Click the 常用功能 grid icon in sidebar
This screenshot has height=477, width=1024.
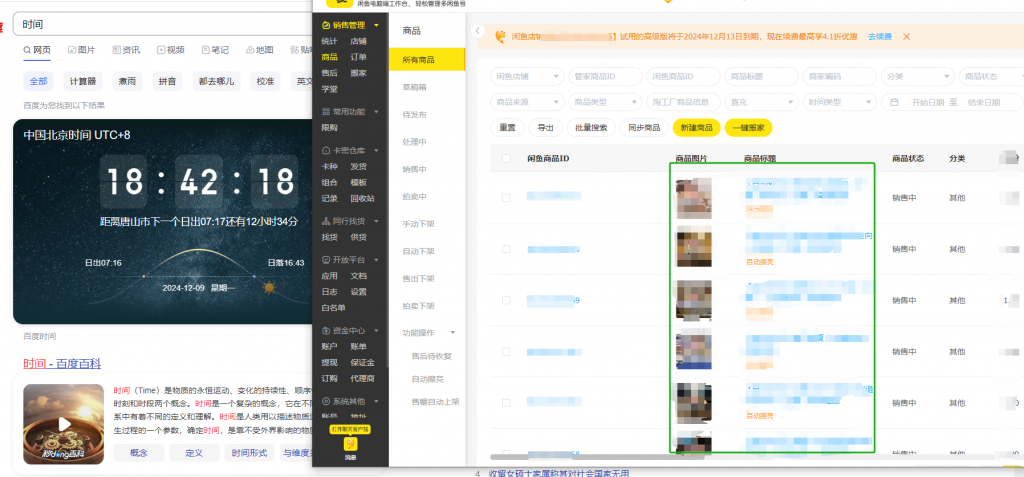click(x=327, y=112)
